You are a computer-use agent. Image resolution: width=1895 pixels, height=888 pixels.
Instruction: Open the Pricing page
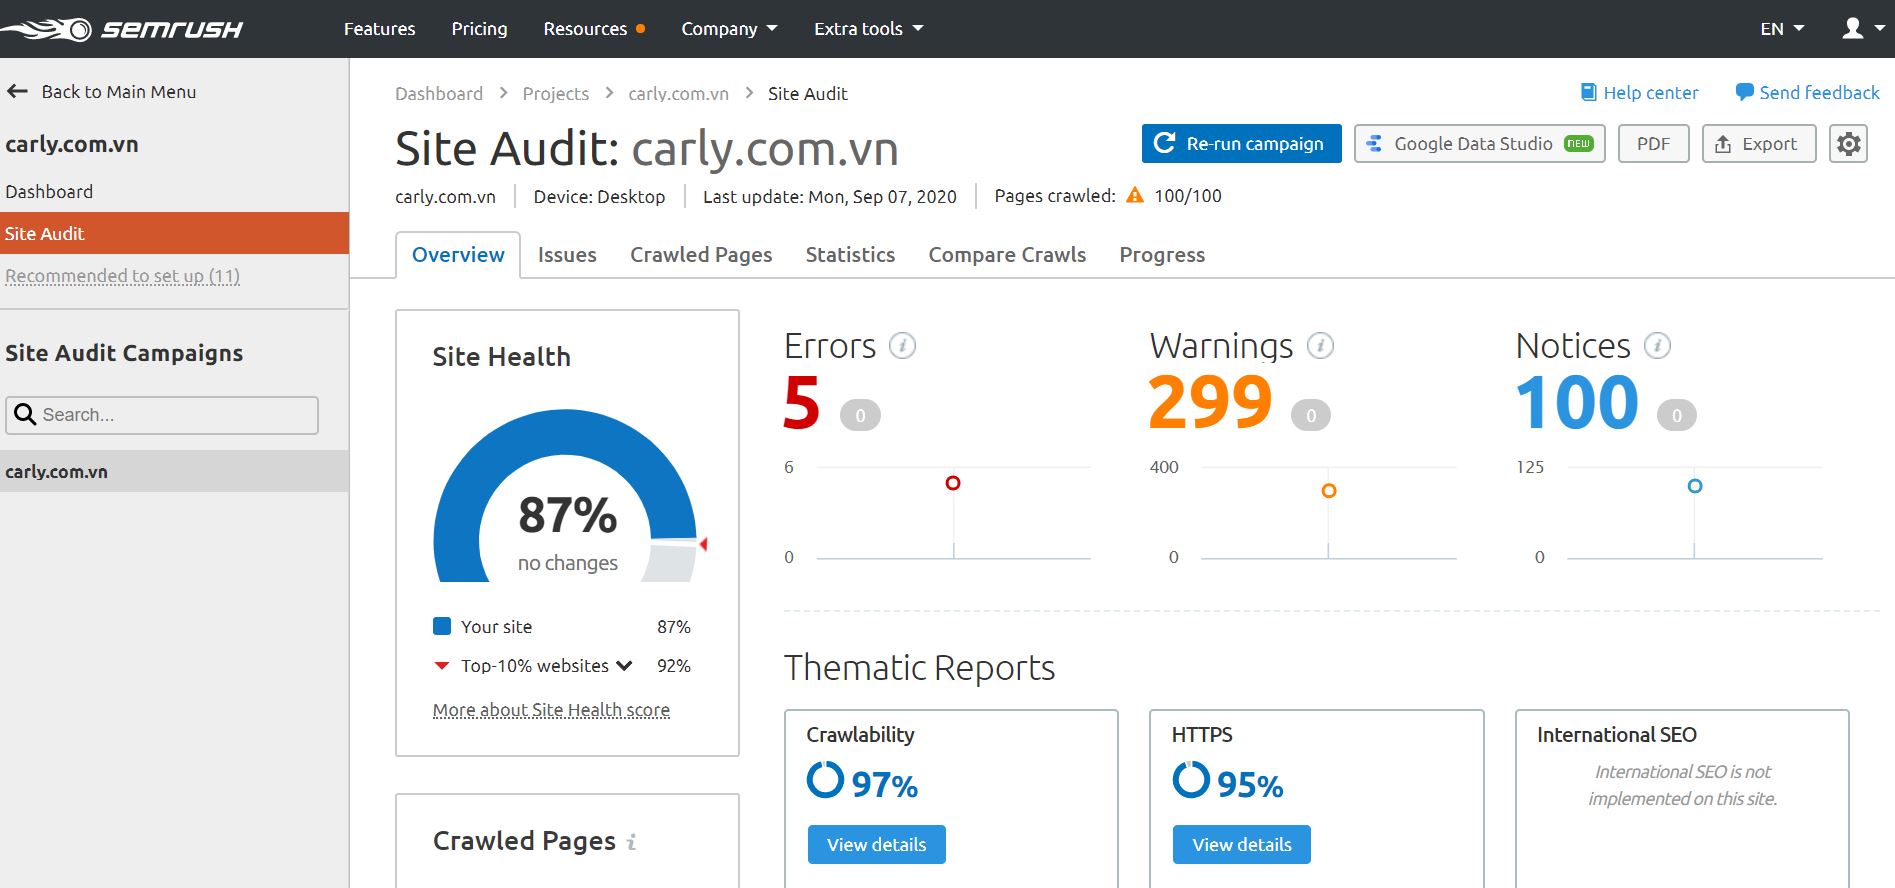click(479, 29)
